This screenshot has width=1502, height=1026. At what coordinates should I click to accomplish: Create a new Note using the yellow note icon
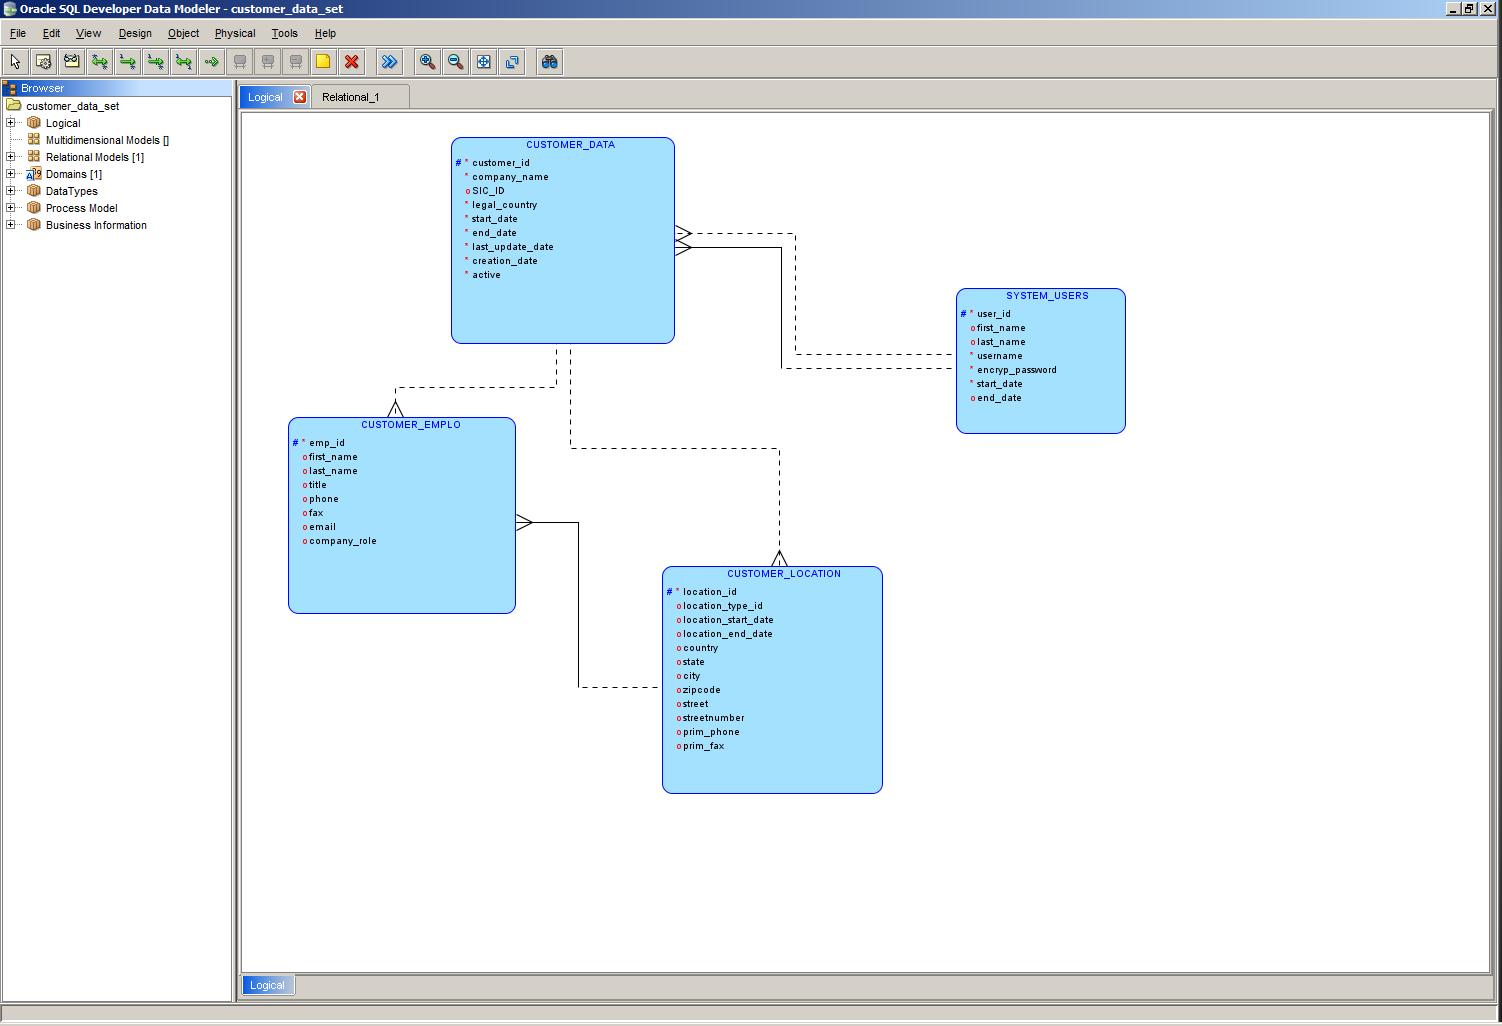coord(323,61)
